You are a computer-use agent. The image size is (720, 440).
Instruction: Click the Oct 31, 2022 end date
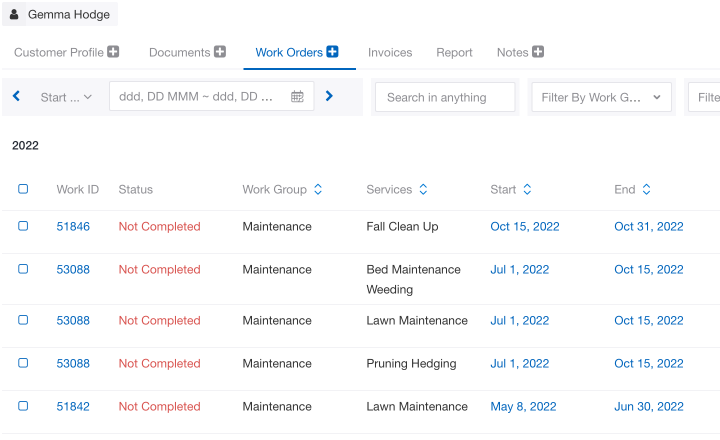coord(648,226)
